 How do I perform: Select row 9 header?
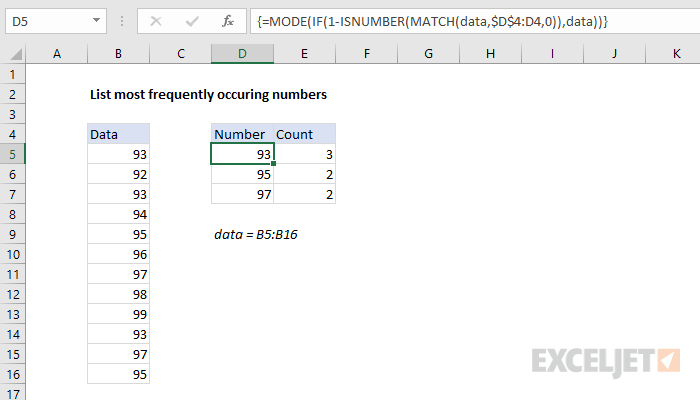coord(12,234)
